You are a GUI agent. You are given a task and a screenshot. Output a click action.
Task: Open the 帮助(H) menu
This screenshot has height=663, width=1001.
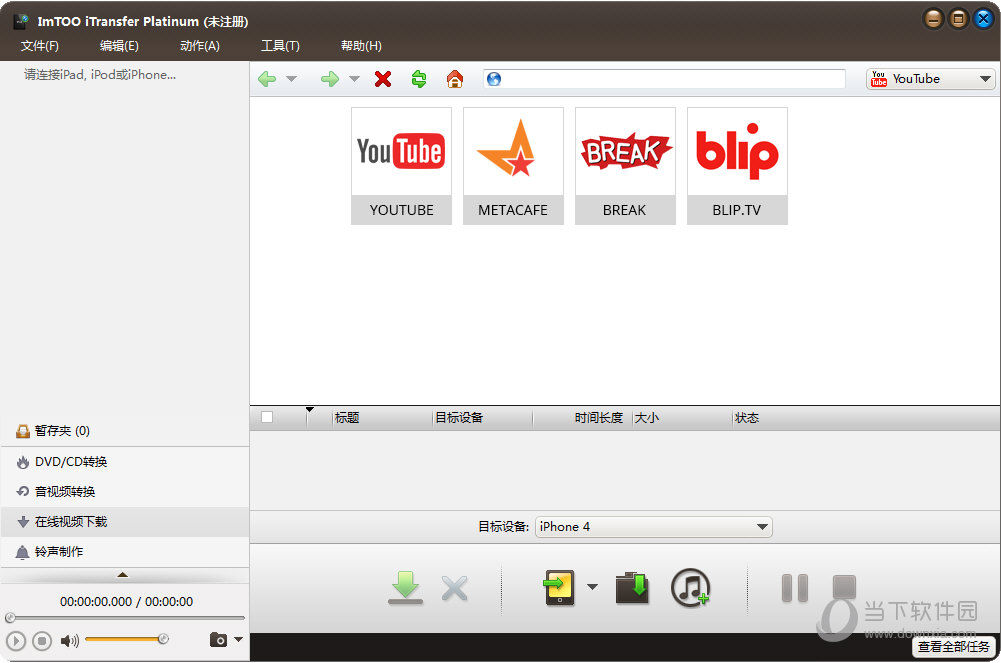tap(361, 46)
